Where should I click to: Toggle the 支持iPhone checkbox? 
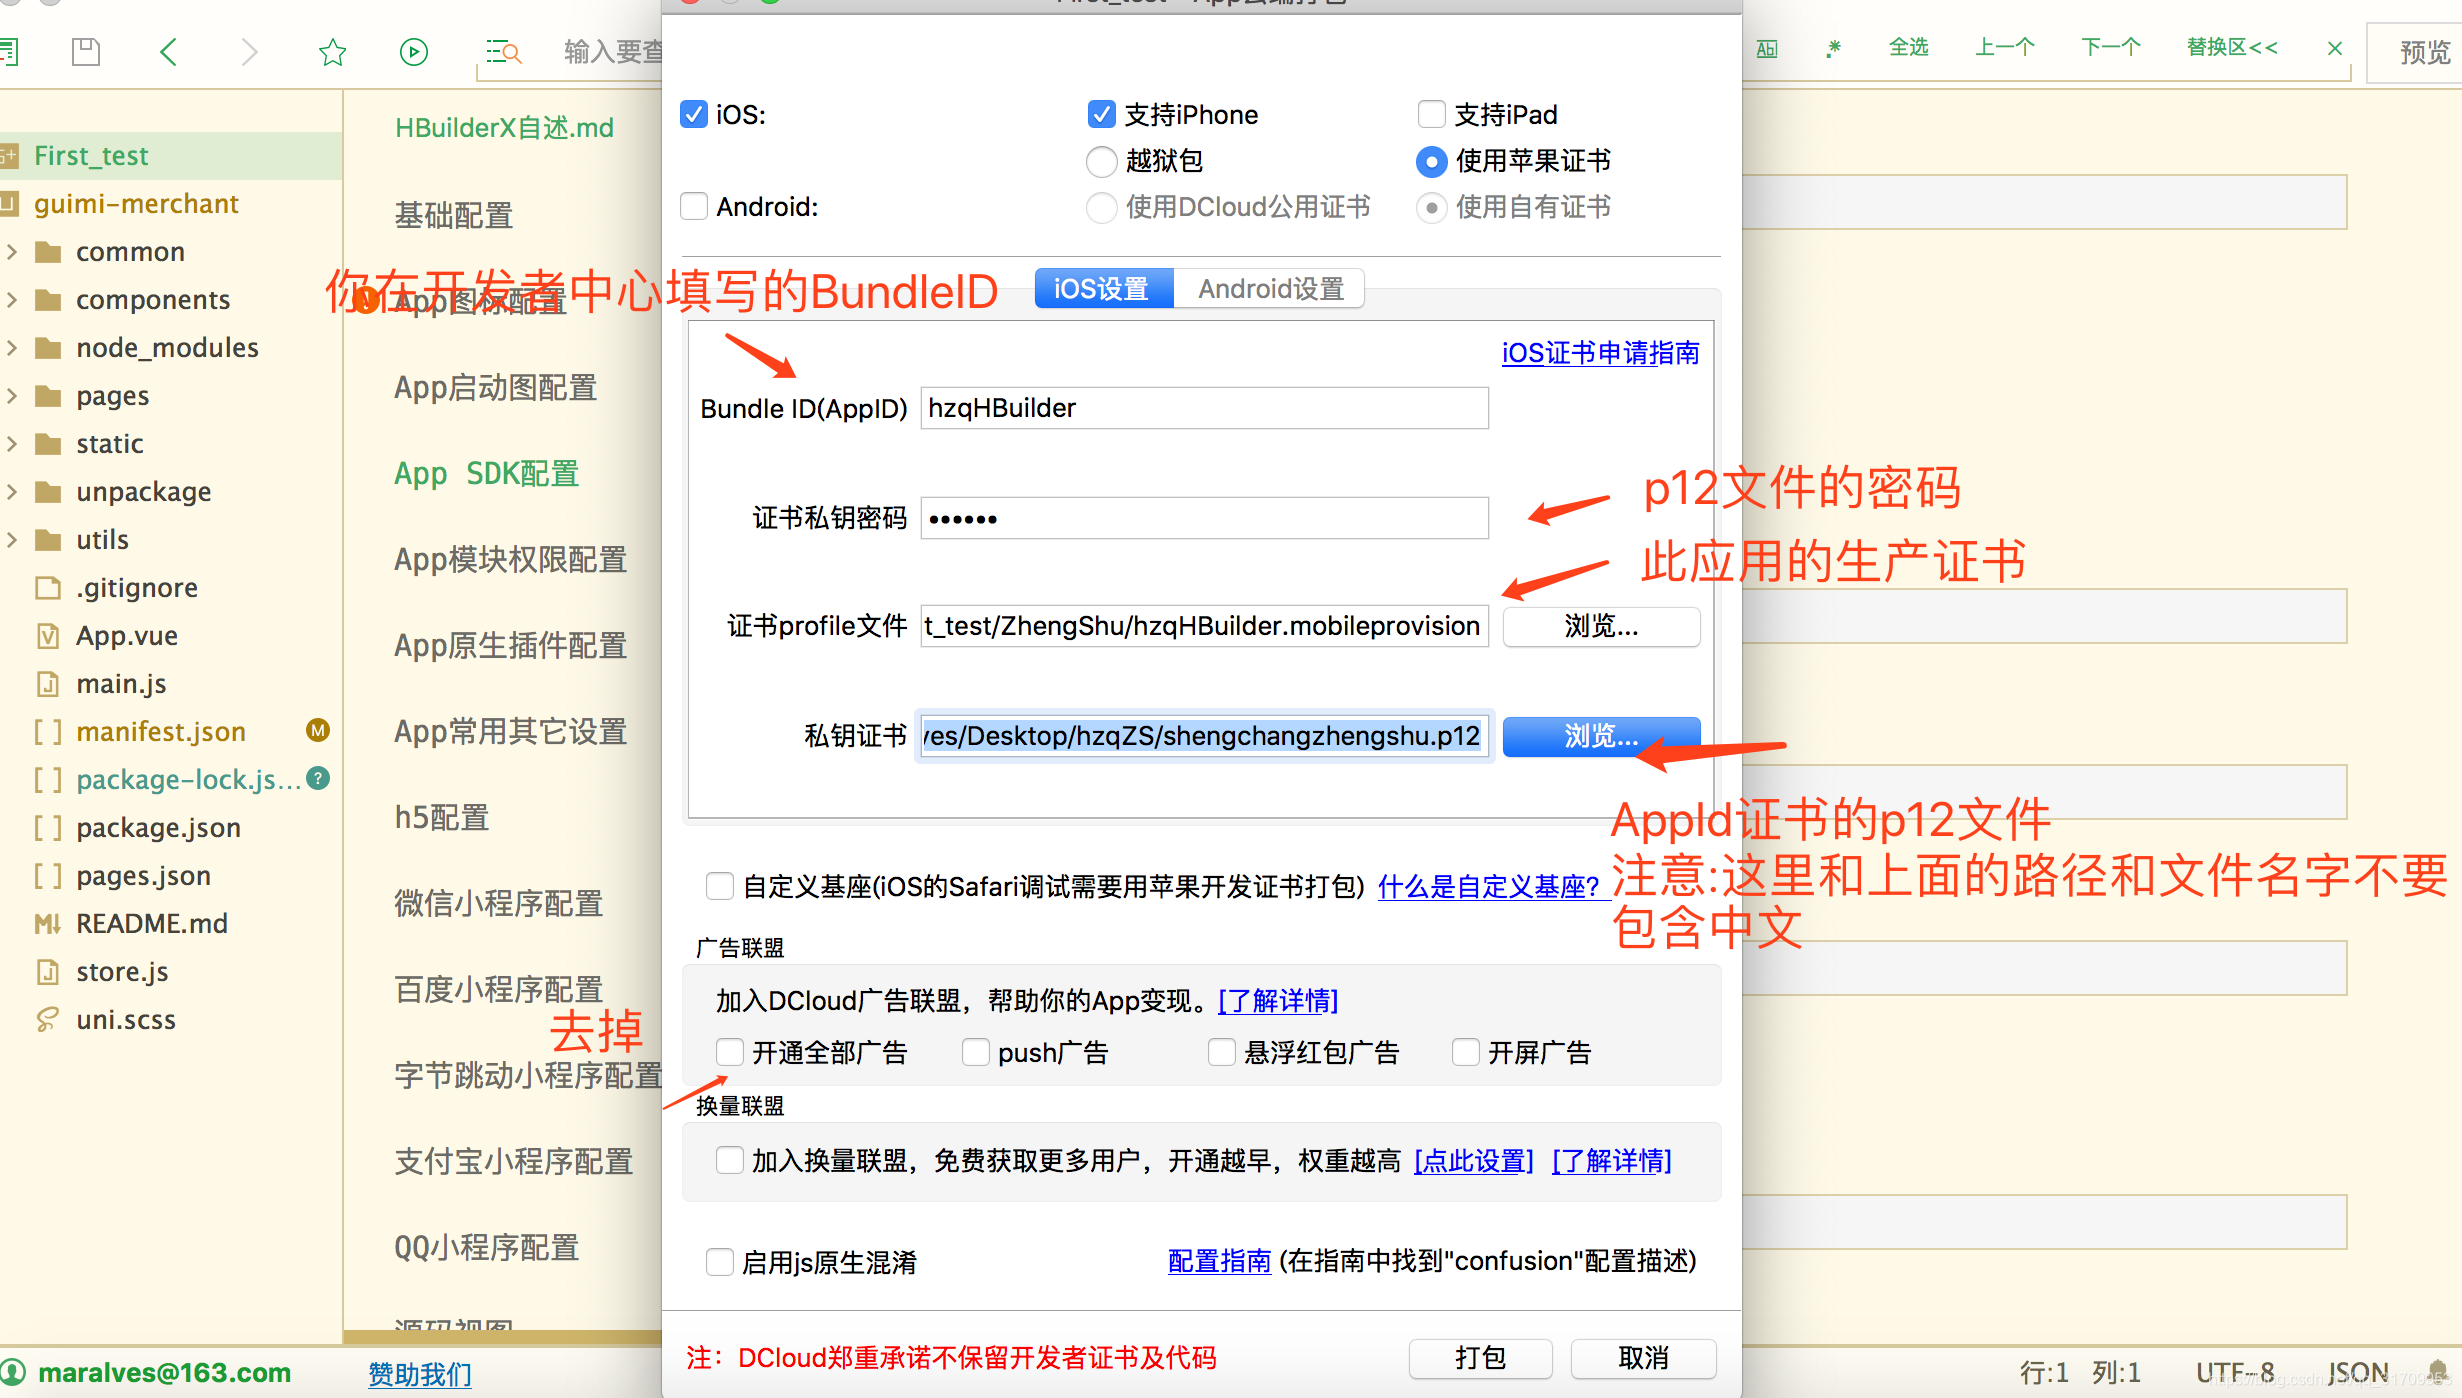click(x=1101, y=114)
